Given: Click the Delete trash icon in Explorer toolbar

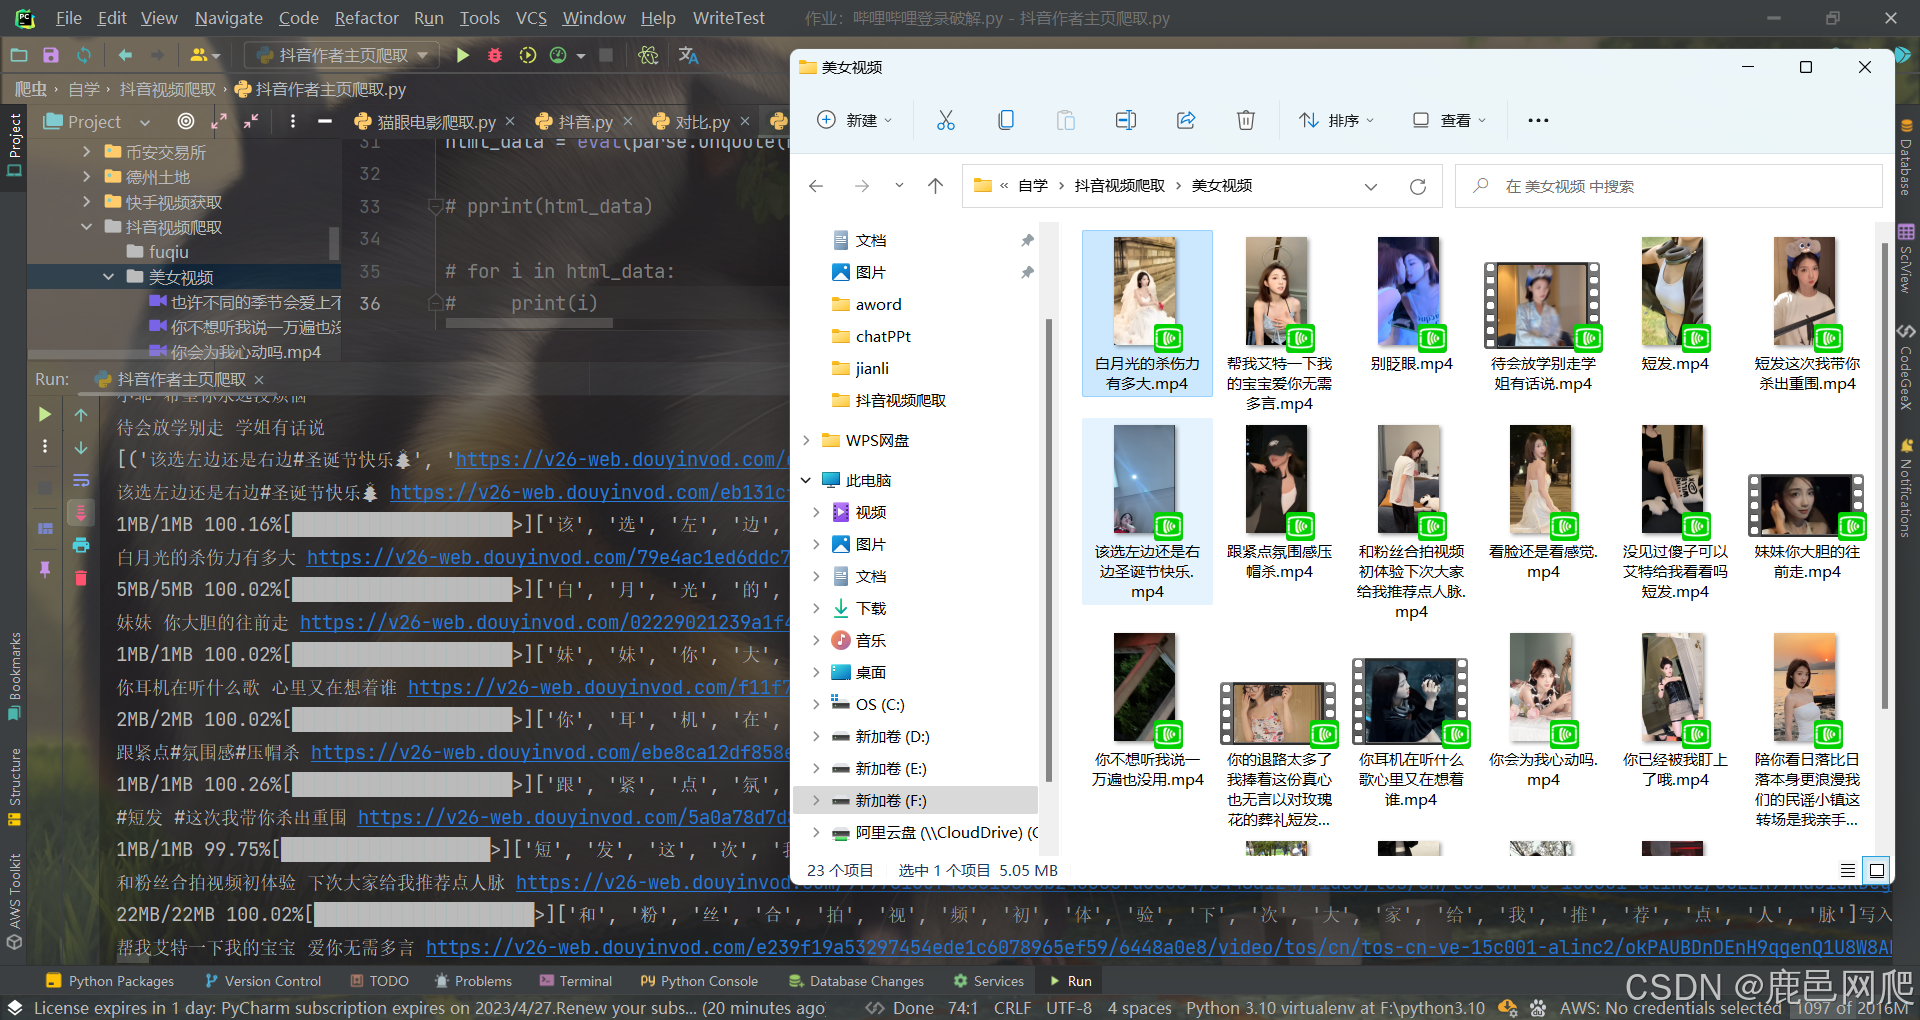Looking at the screenshot, I should (1246, 120).
